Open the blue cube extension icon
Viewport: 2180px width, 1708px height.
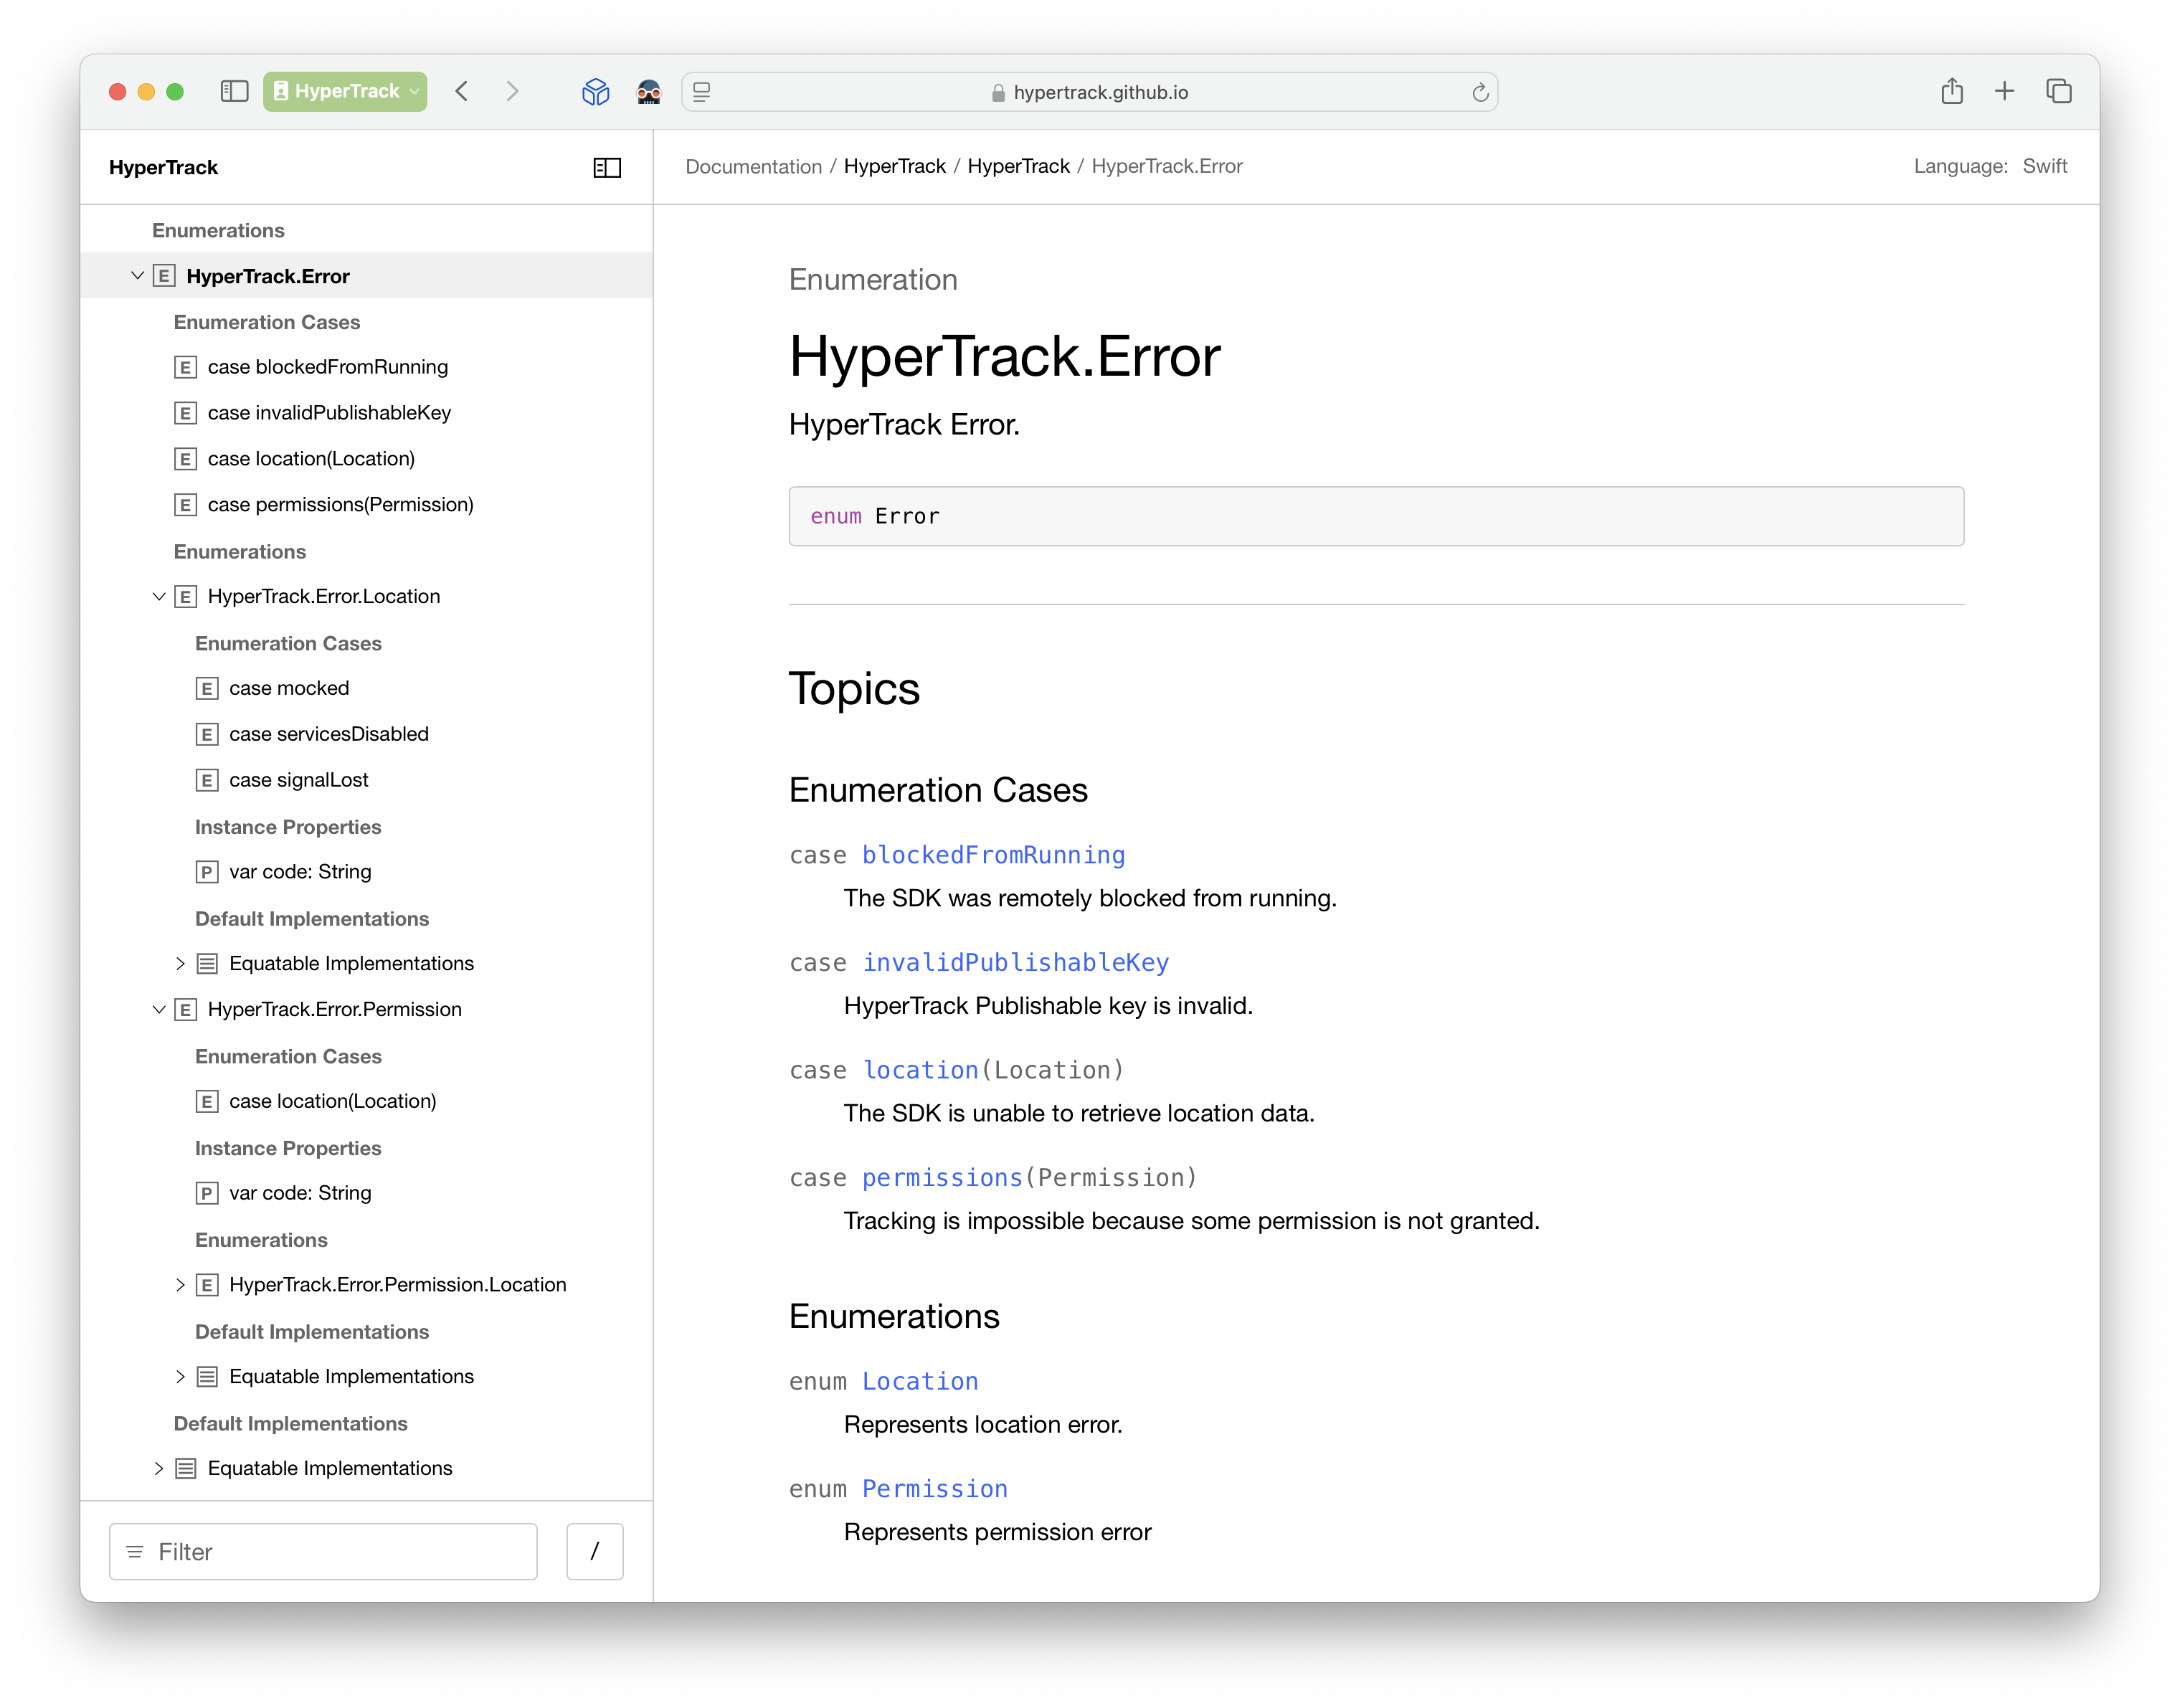596,92
